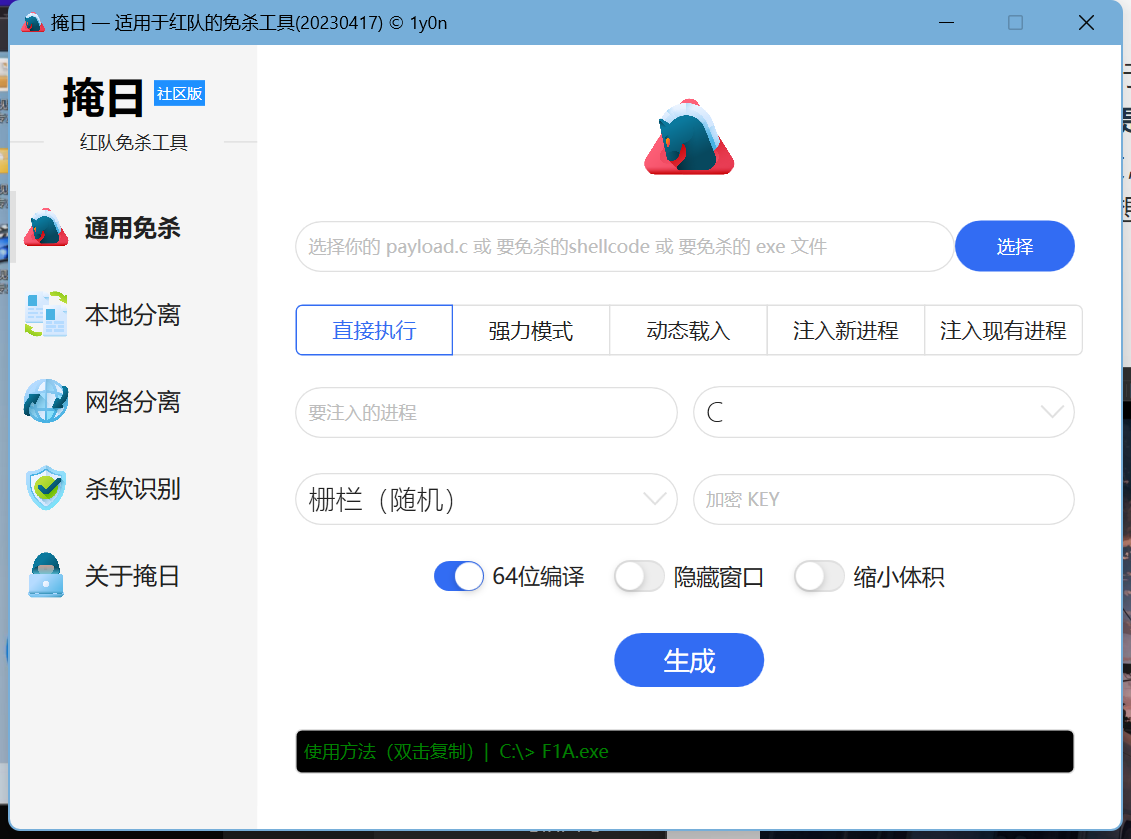Click the 要注入的进程 input field
1131x839 pixels.
click(486, 413)
